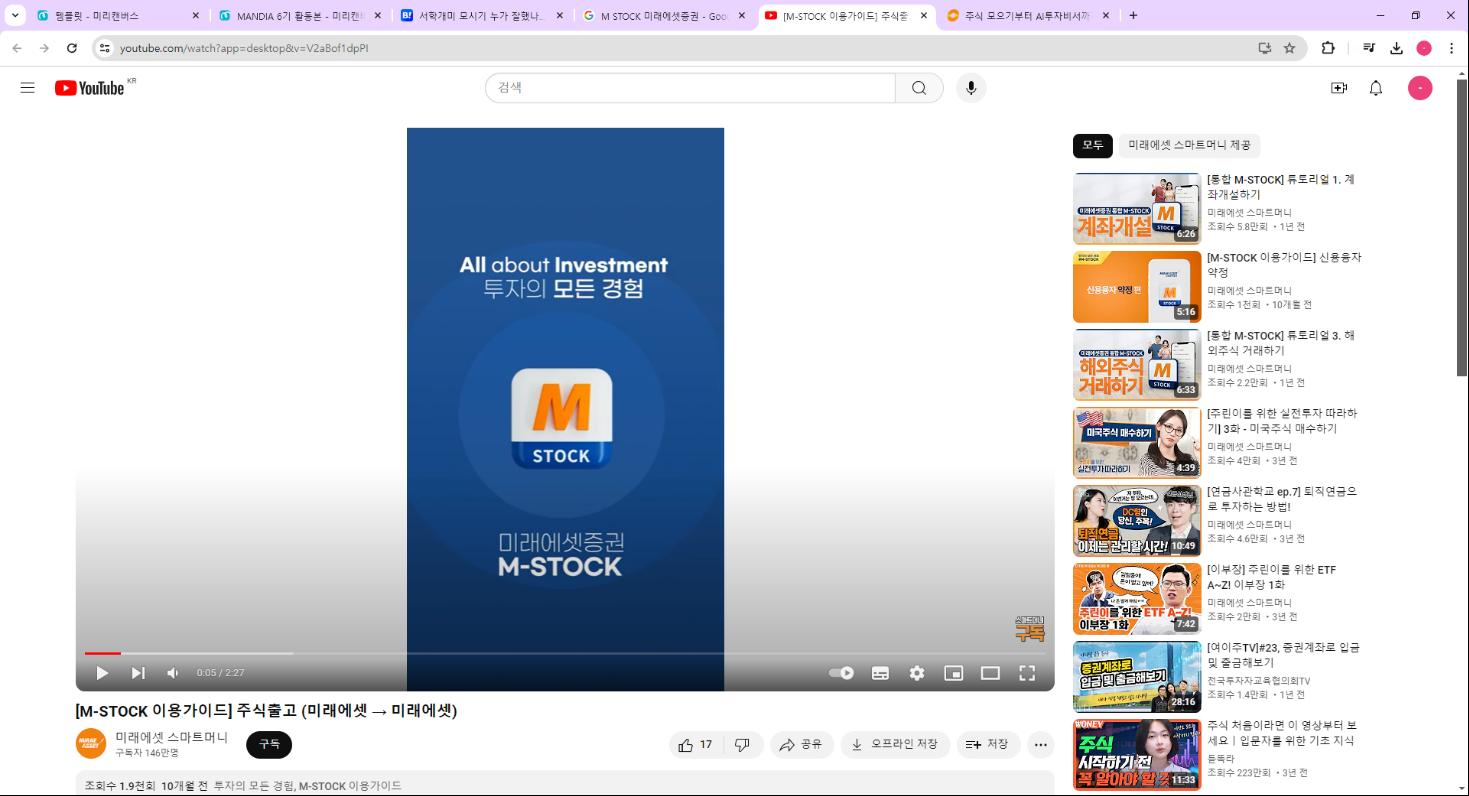Open the player settings gear

pyautogui.click(x=917, y=673)
